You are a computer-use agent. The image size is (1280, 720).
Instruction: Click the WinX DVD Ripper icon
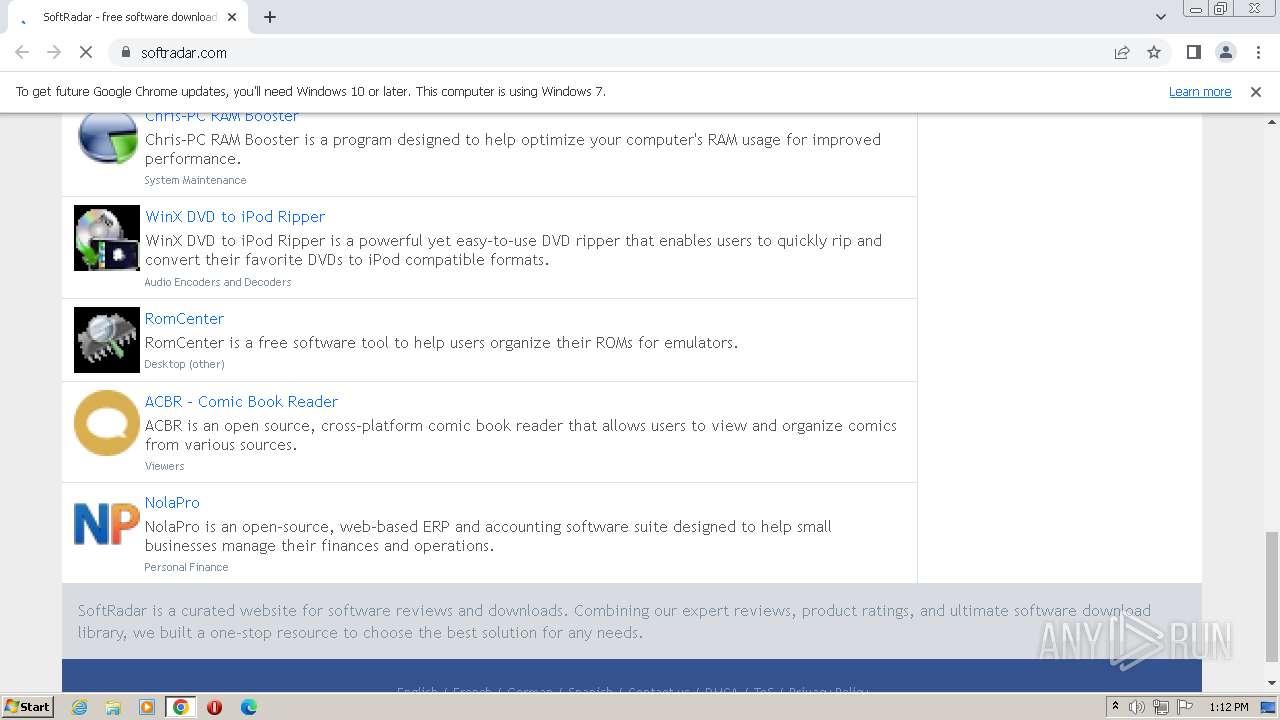[107, 238]
